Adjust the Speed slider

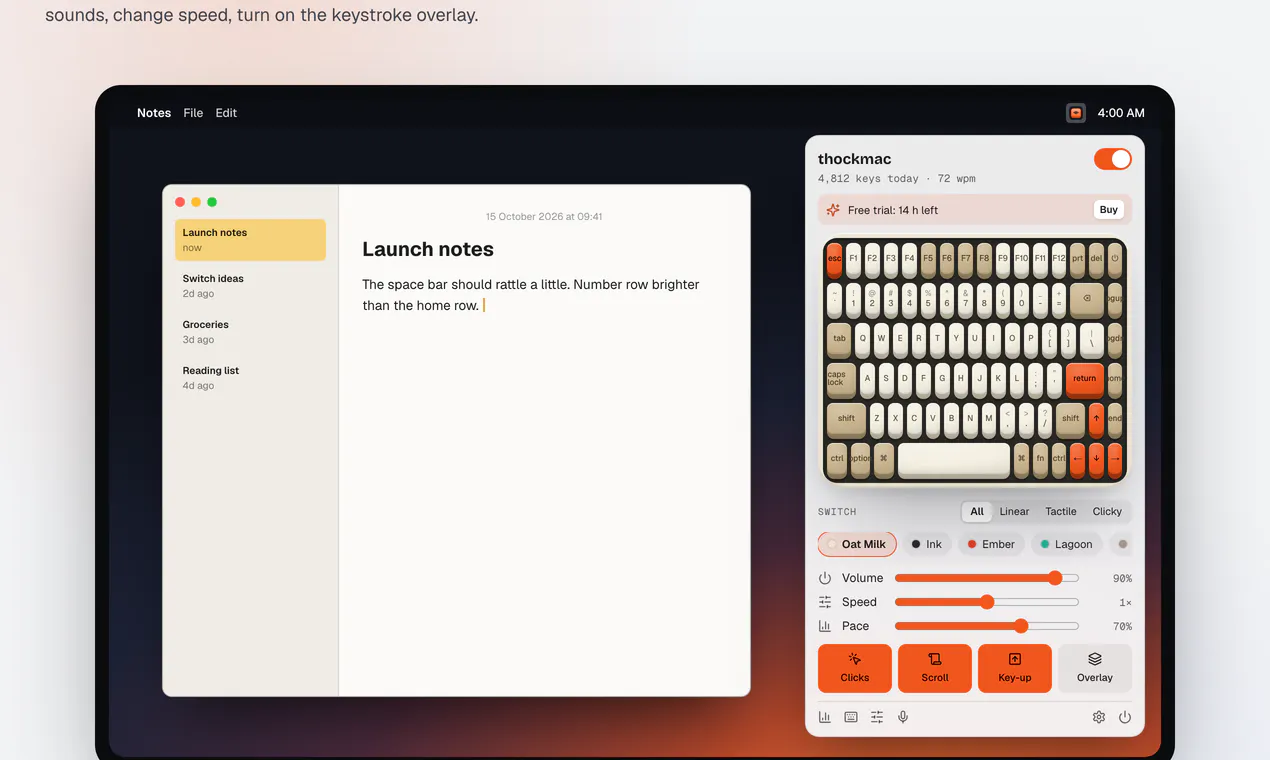[x=987, y=602]
